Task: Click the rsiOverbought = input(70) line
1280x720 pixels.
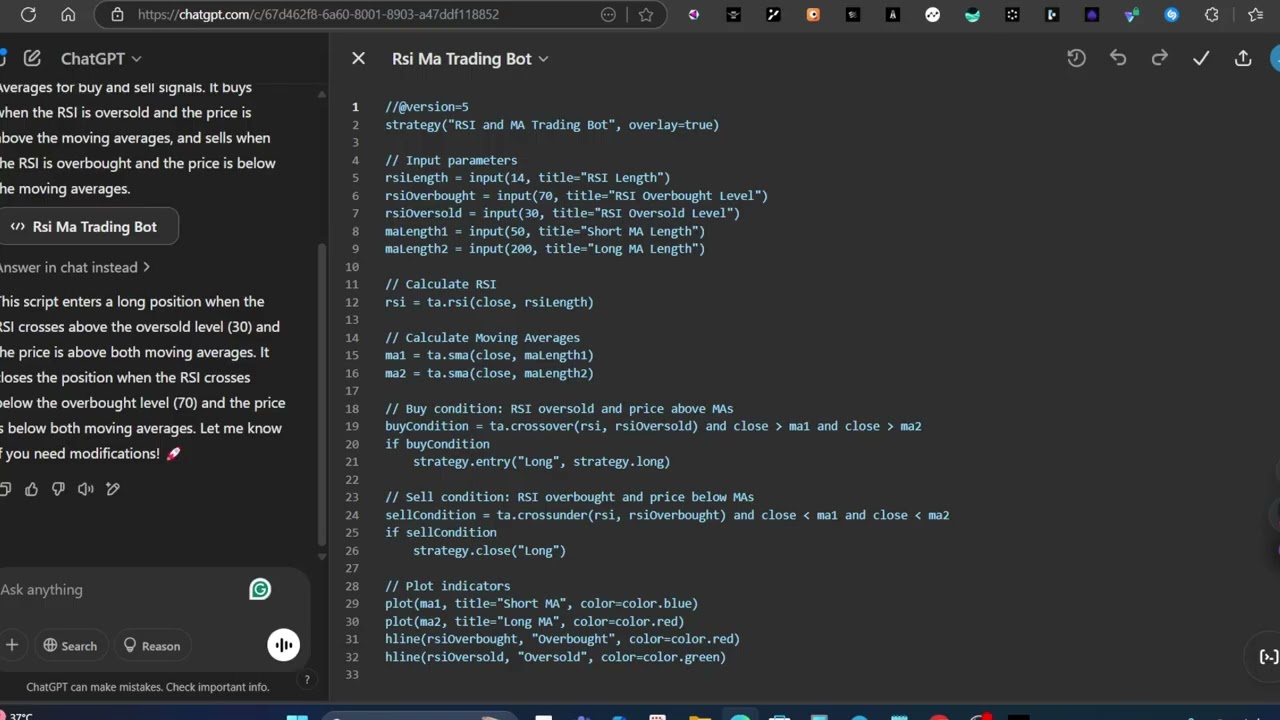Action: click(576, 196)
